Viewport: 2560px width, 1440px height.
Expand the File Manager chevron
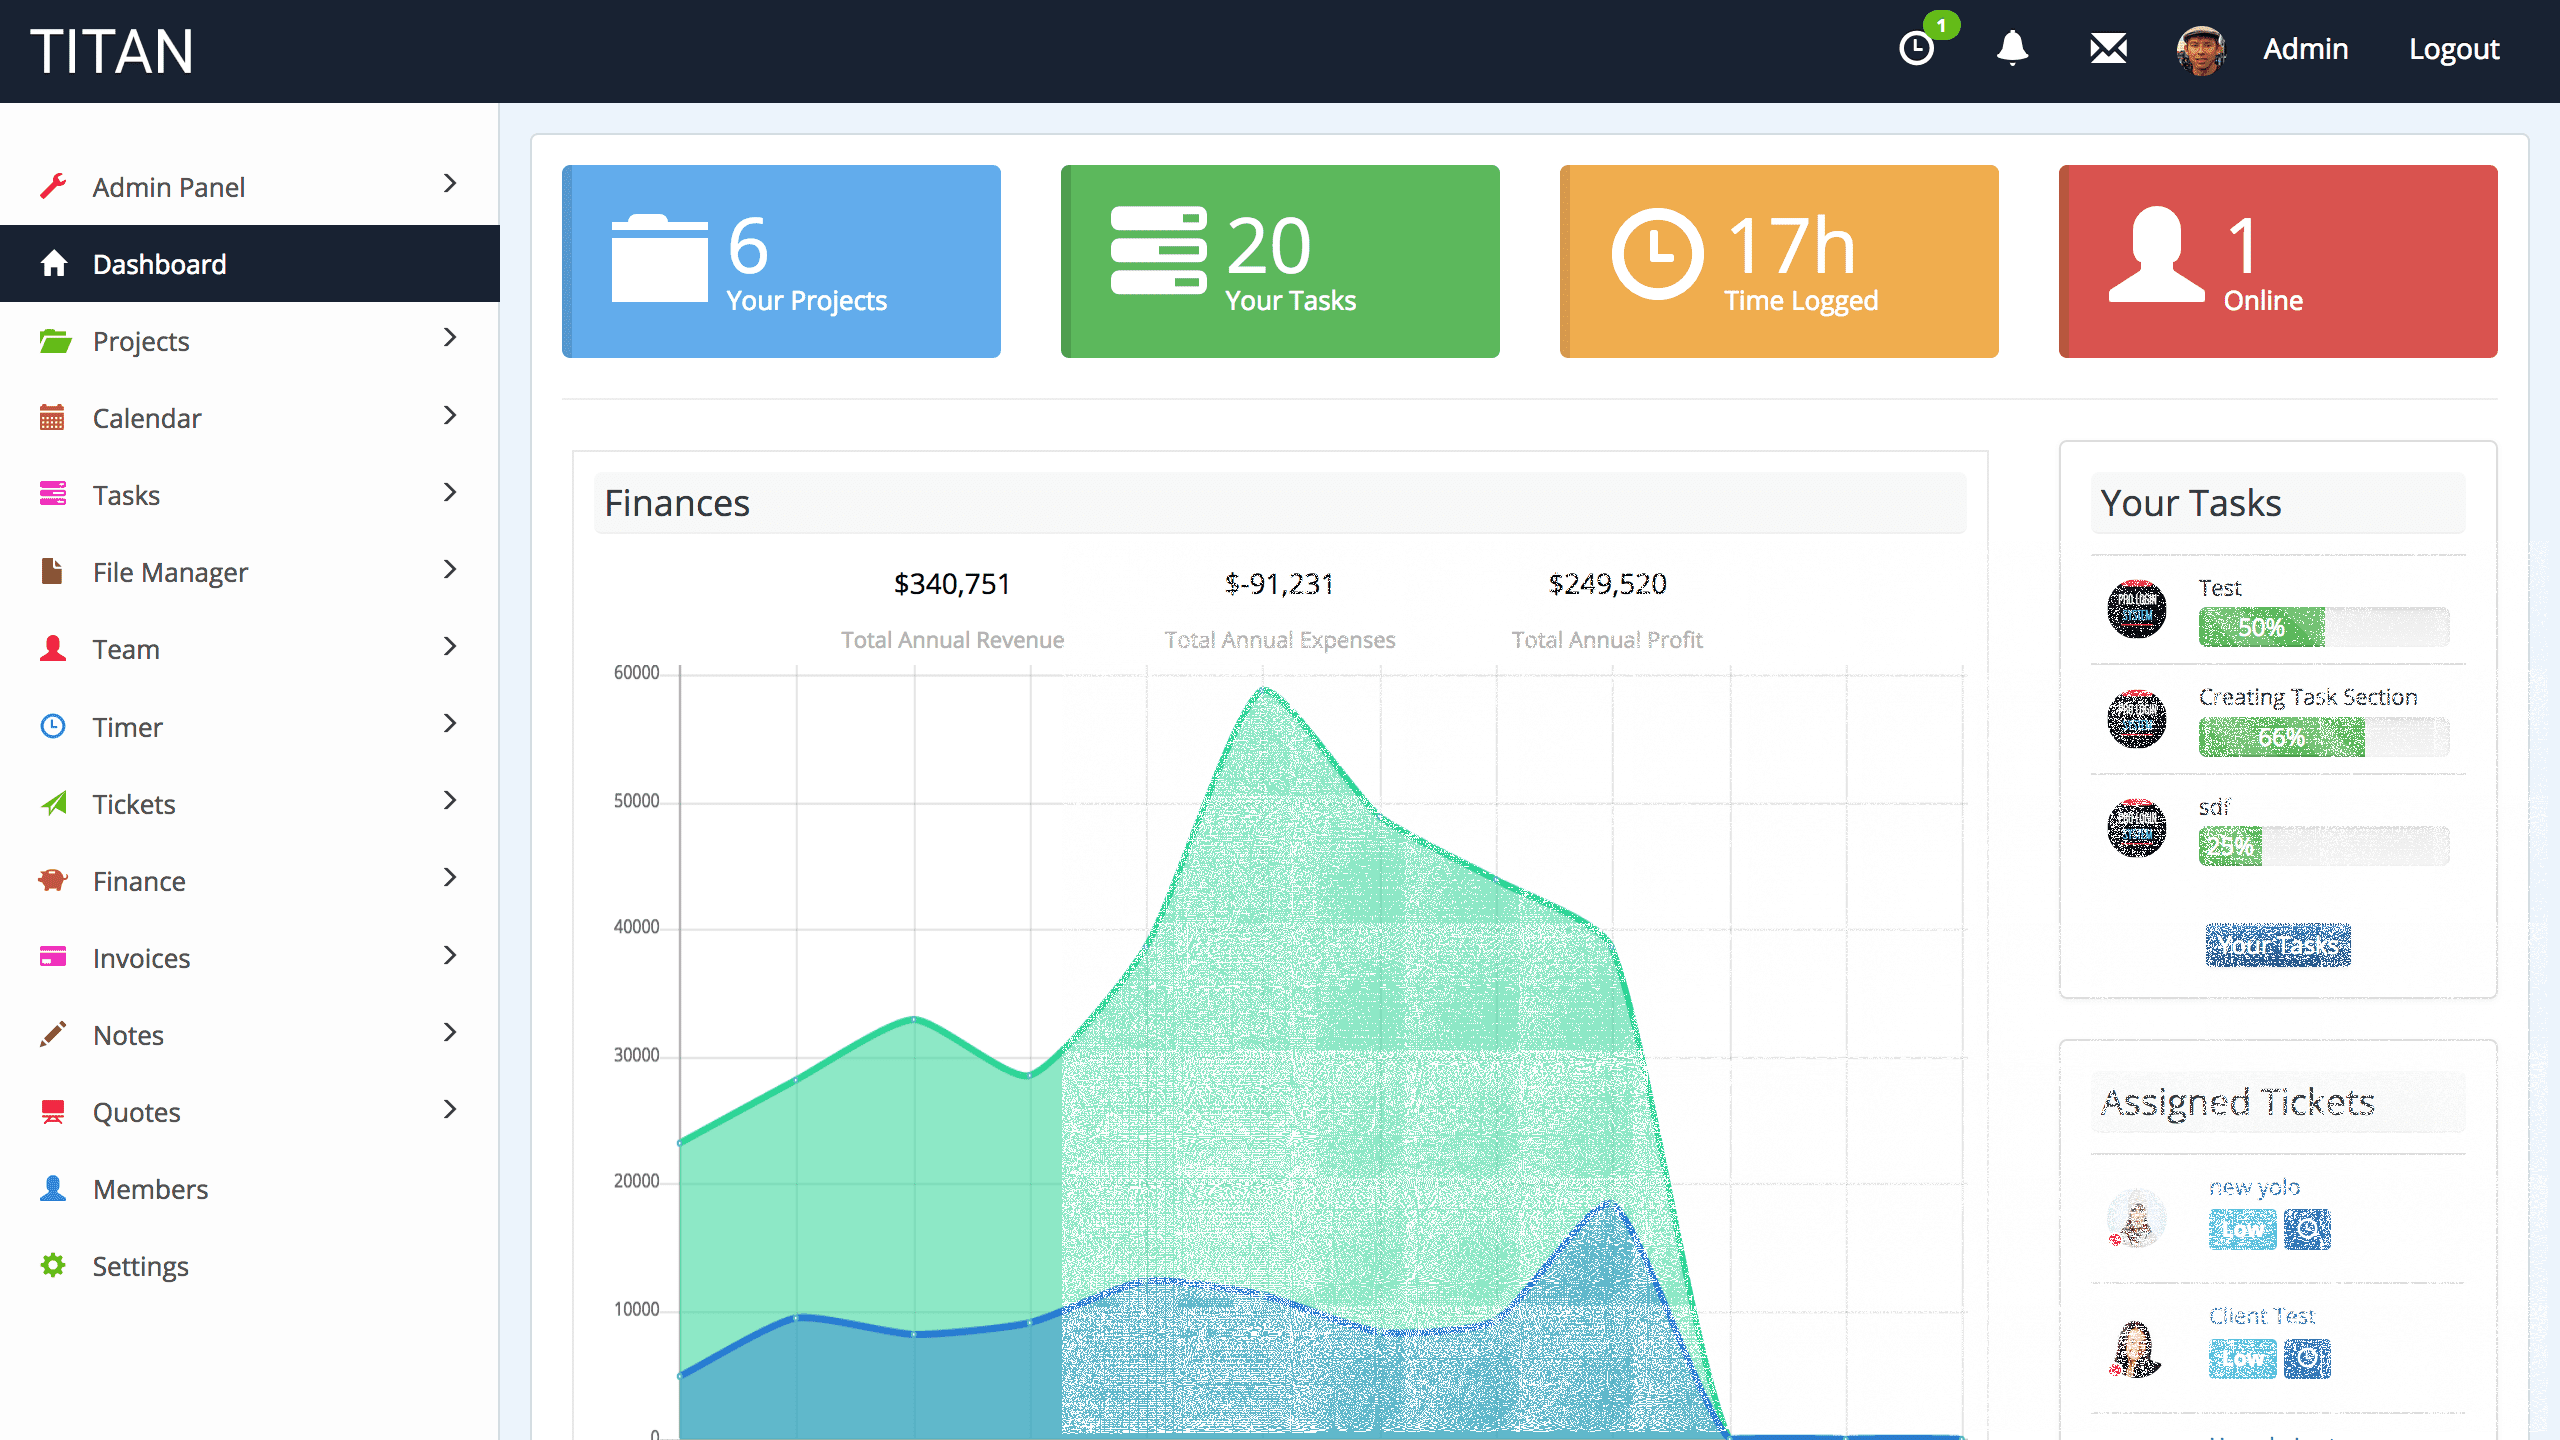(x=450, y=570)
